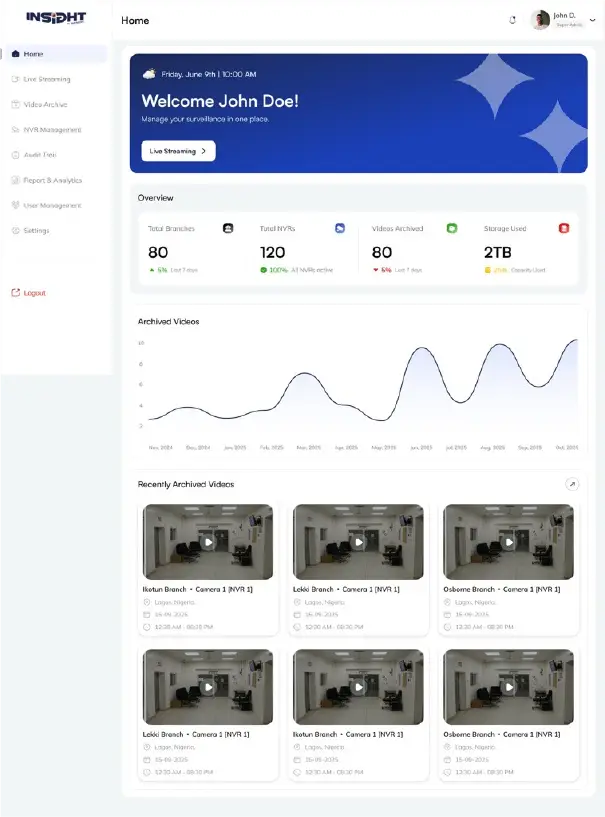Click top-row Osborne Branch Camera 1 title

(502, 589)
